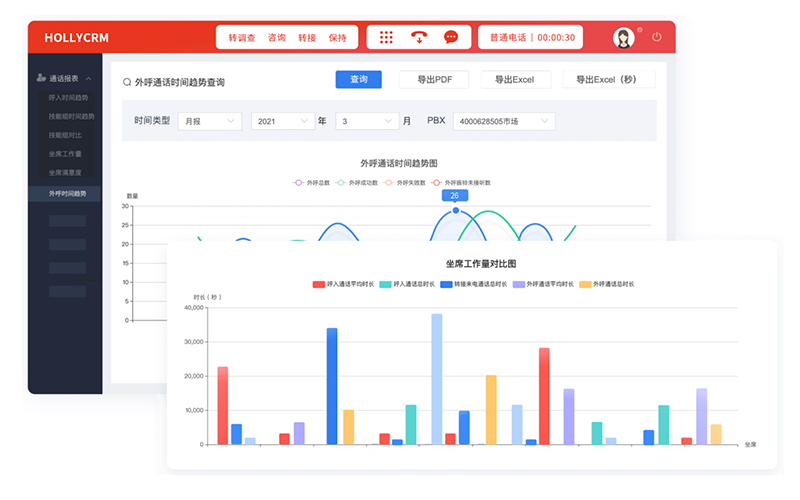Select 坐席工作量 in the sidebar
Image resolution: width=800 pixels, height=500 pixels.
click(x=65, y=154)
